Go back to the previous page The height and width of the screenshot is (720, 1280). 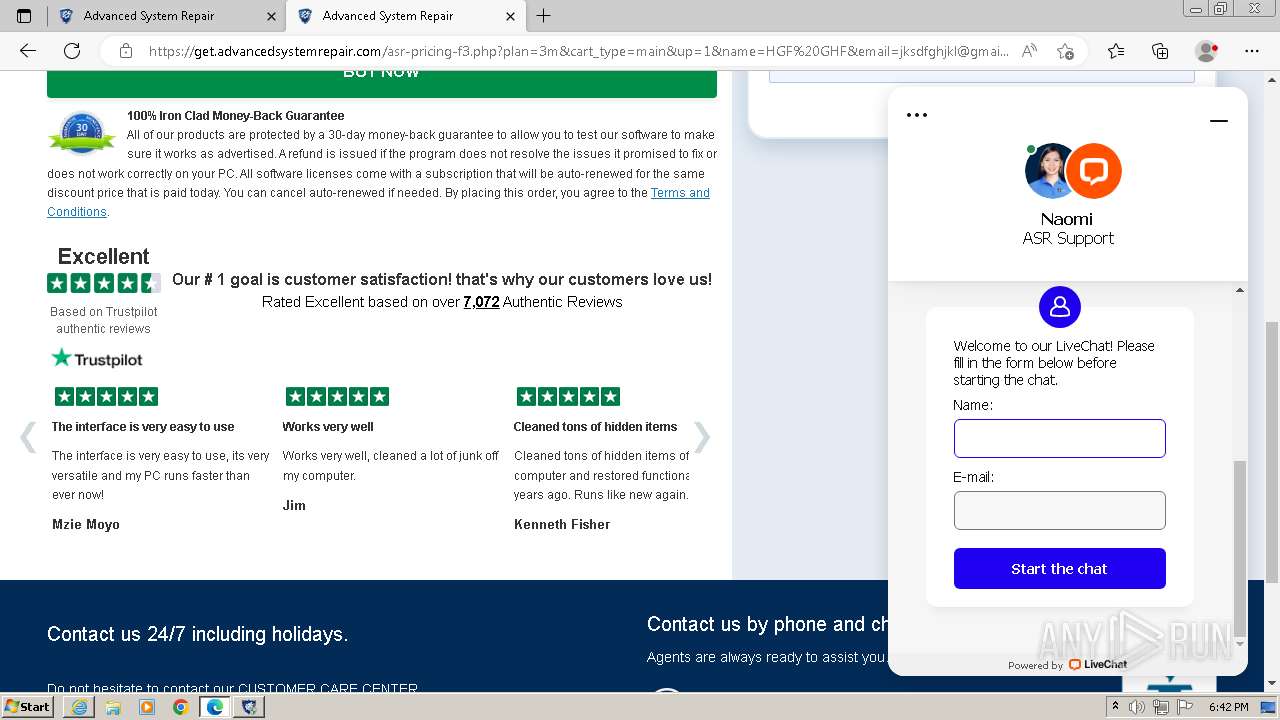pyautogui.click(x=28, y=51)
